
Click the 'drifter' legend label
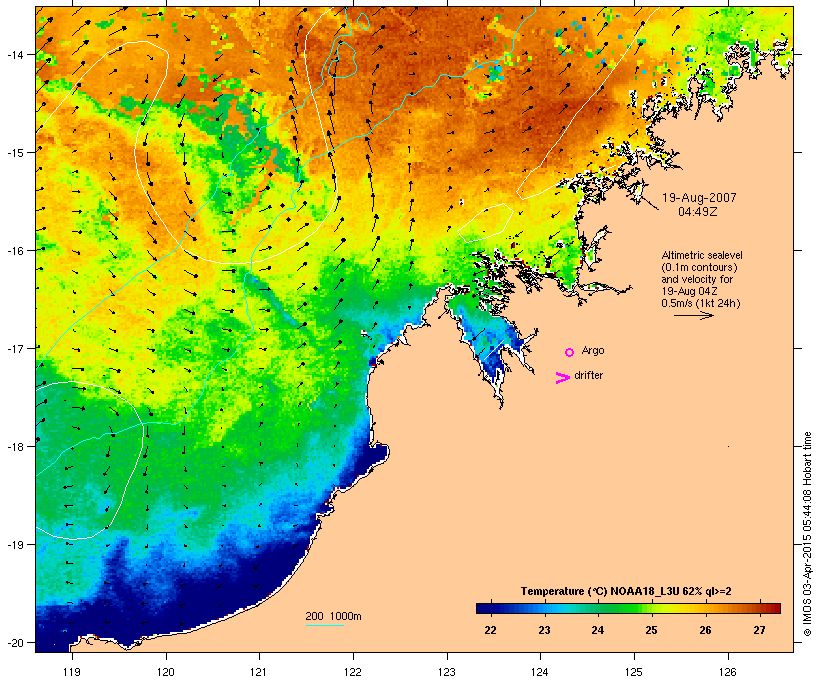pos(588,375)
